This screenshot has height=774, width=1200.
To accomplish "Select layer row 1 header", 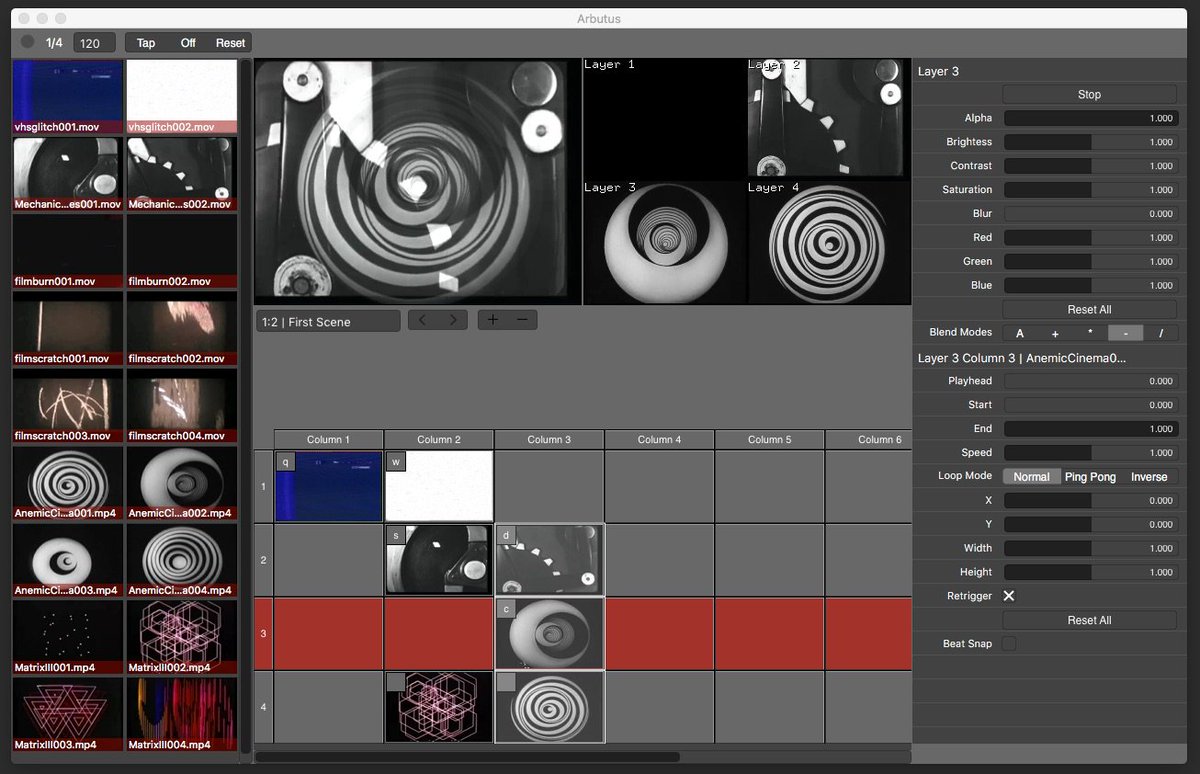I will [x=264, y=486].
